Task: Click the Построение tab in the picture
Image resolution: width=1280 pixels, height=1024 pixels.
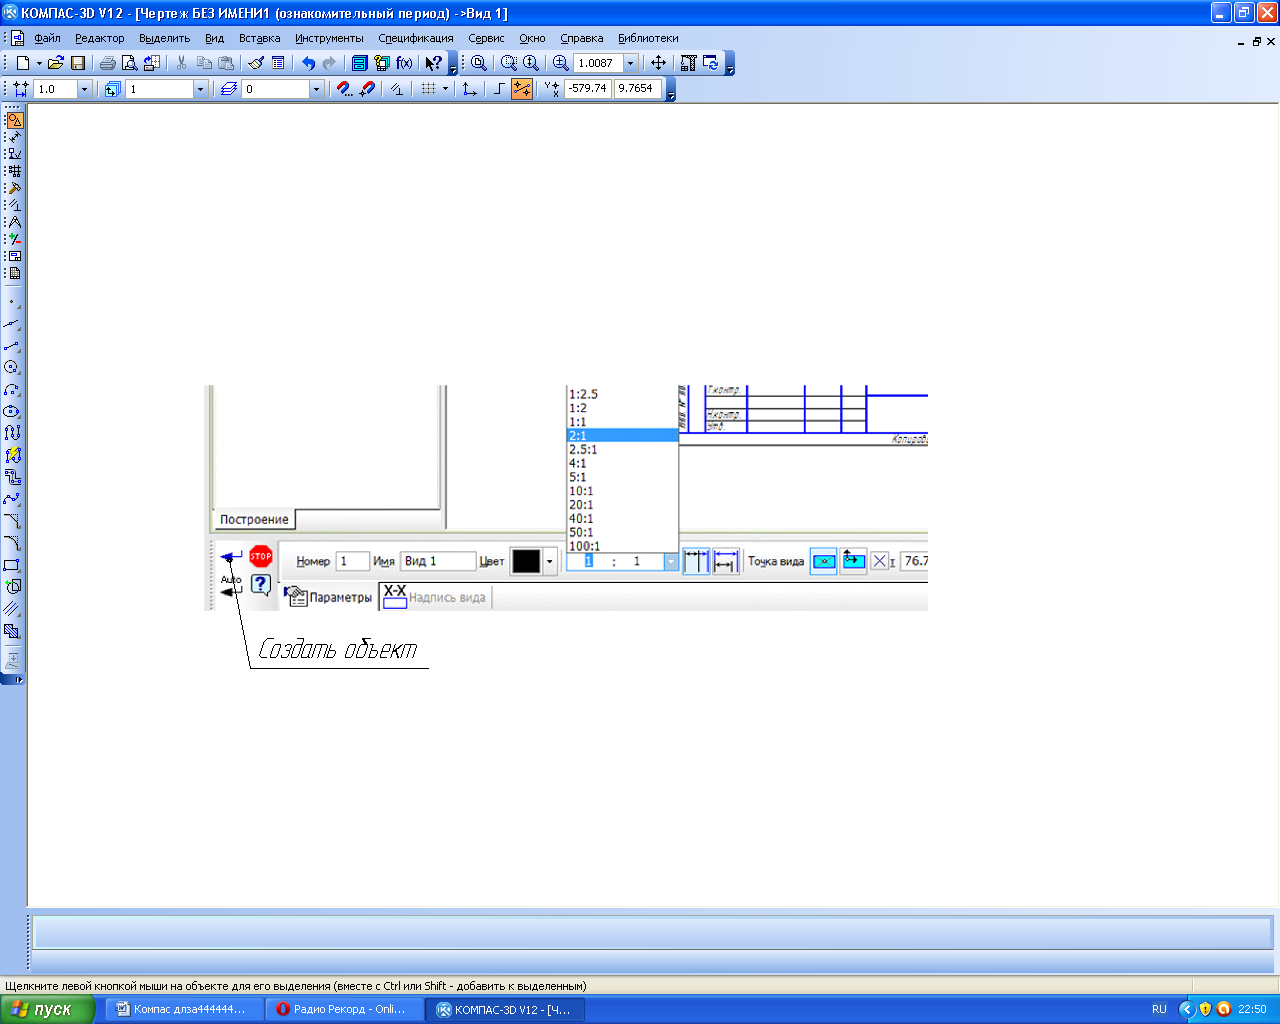Action: [254, 520]
